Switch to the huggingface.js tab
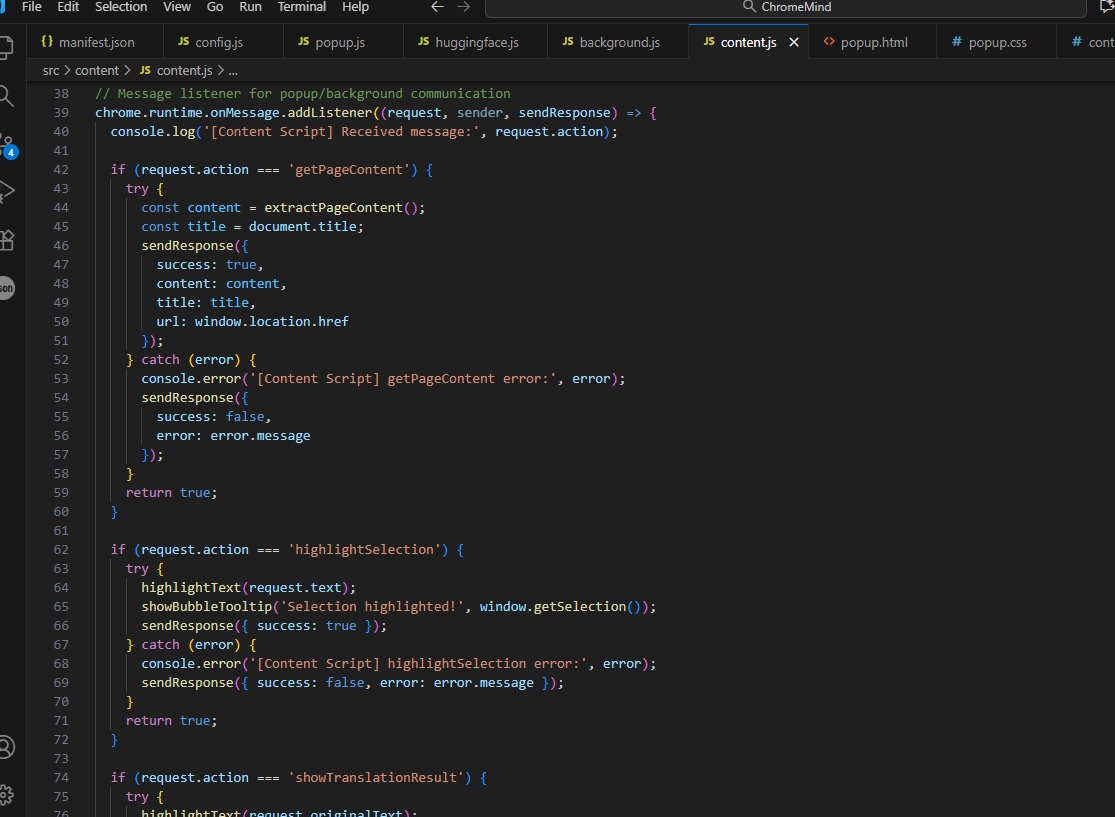Viewport: 1115px width, 817px height. 476,42
